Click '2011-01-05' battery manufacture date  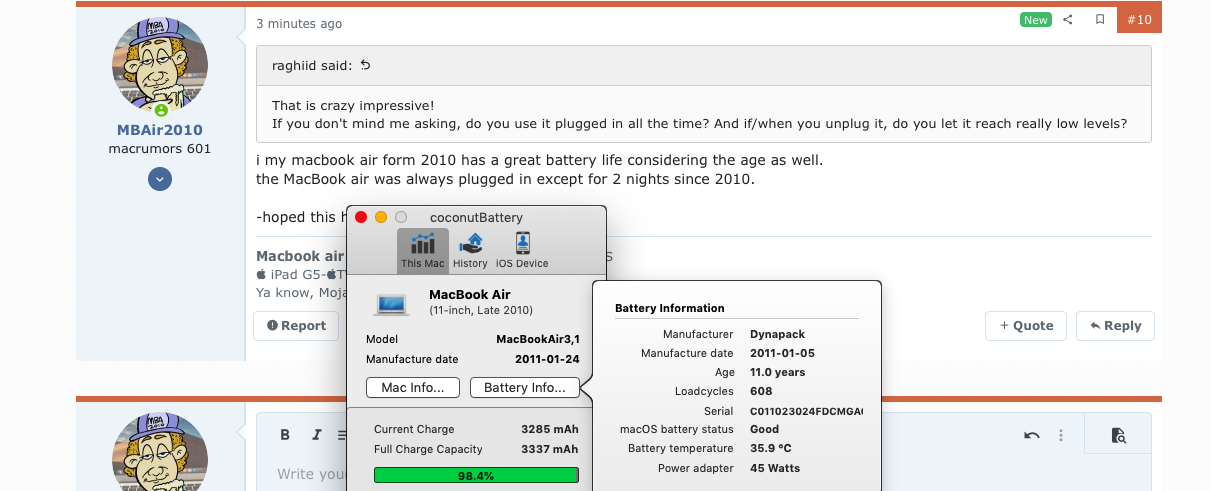coord(781,353)
